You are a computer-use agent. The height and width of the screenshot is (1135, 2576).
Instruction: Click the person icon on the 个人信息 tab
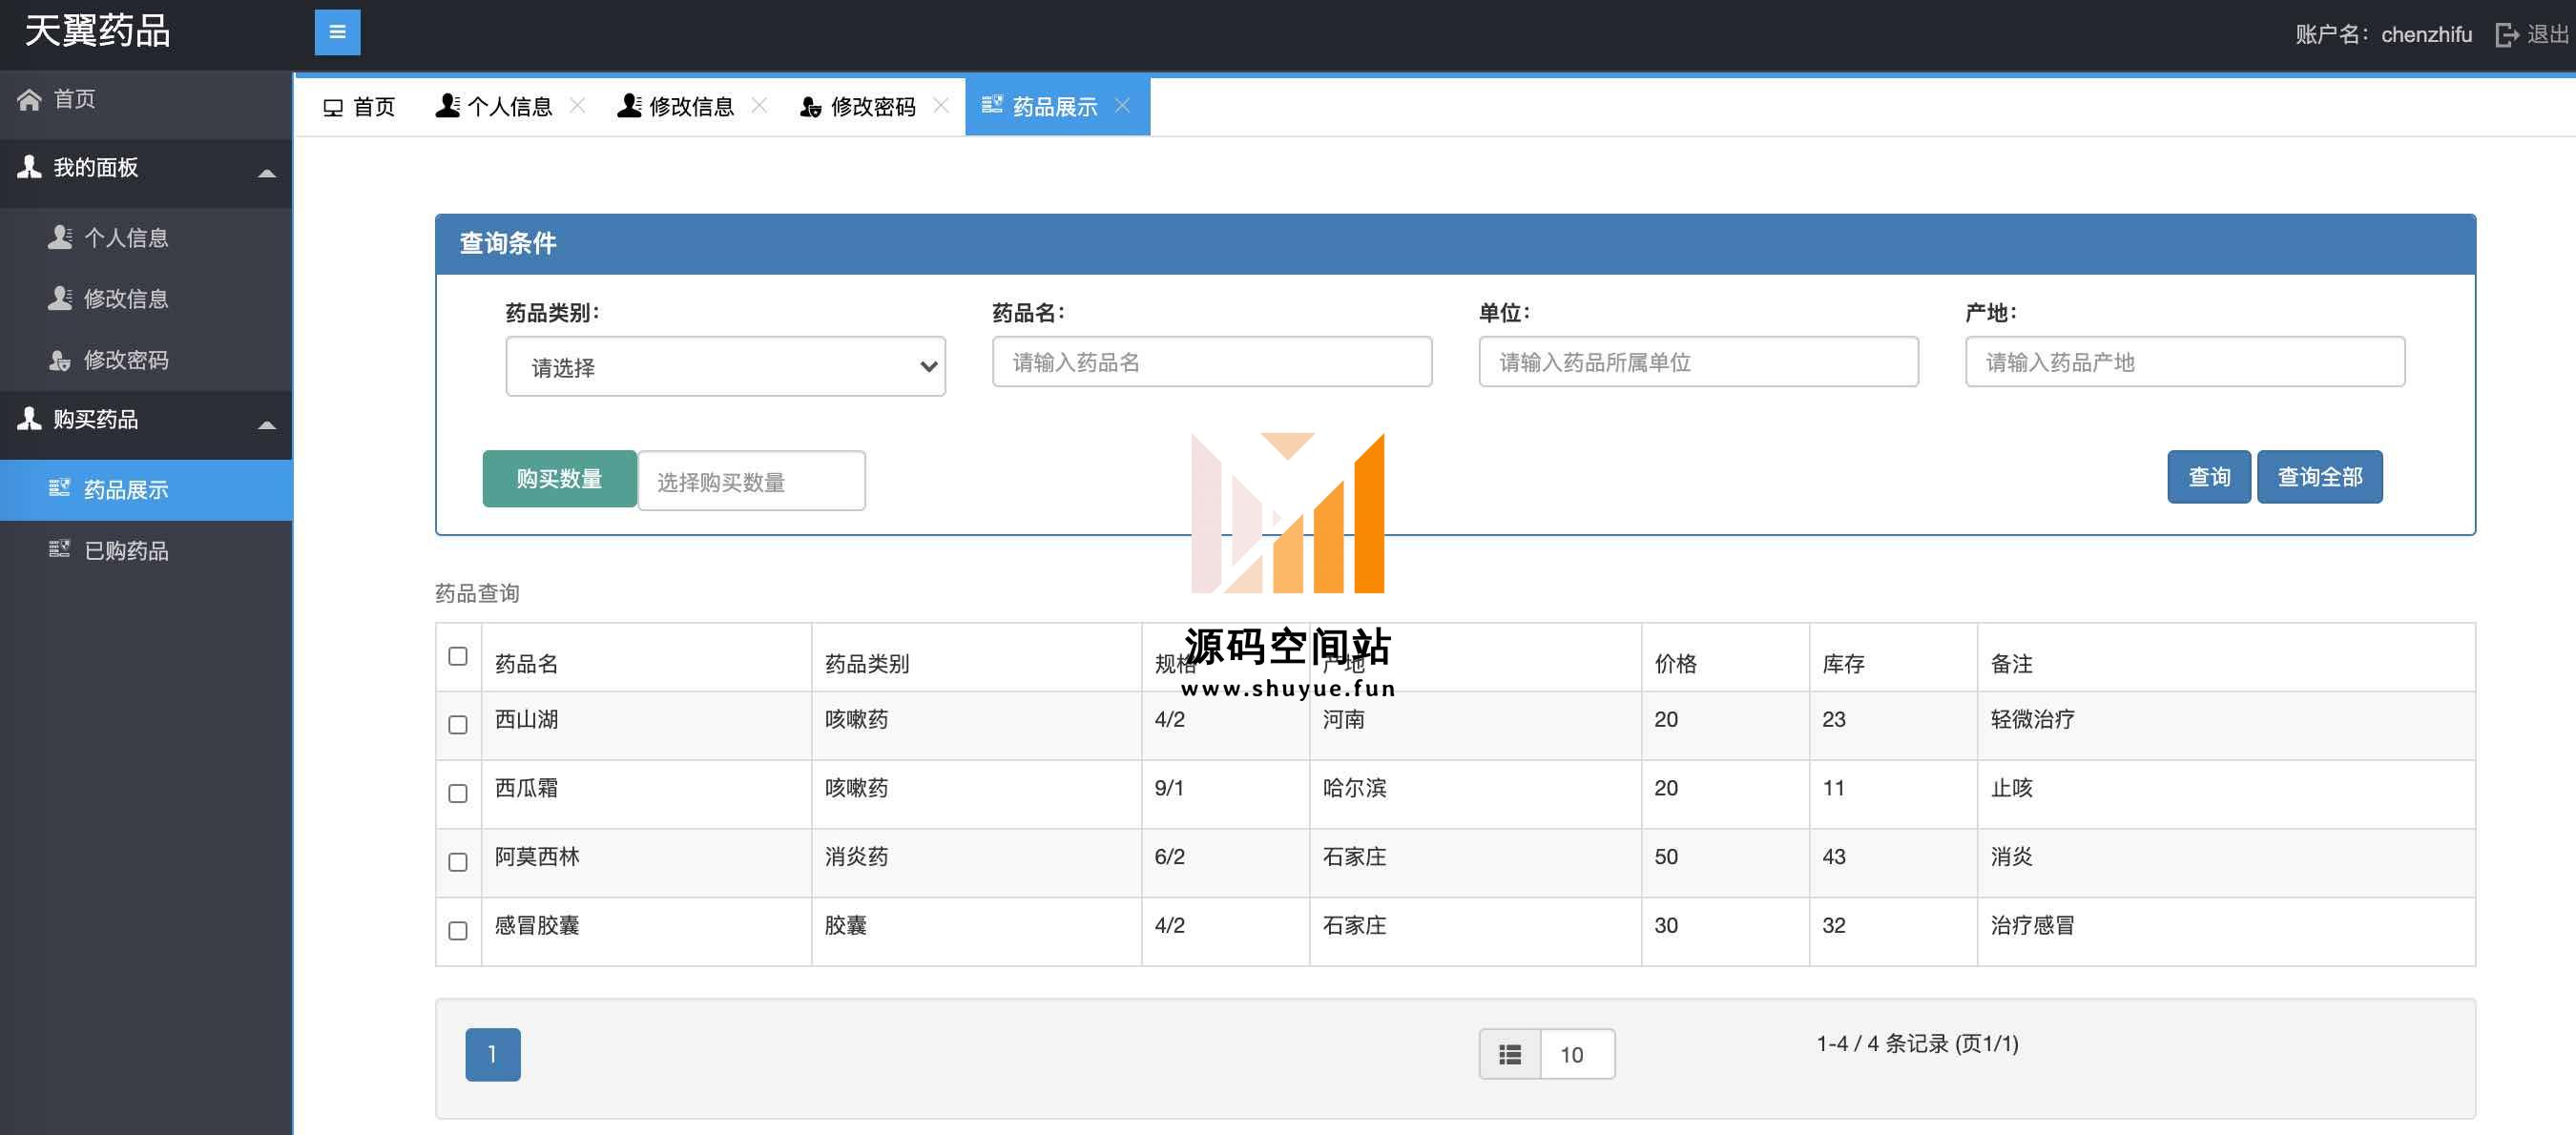(448, 105)
